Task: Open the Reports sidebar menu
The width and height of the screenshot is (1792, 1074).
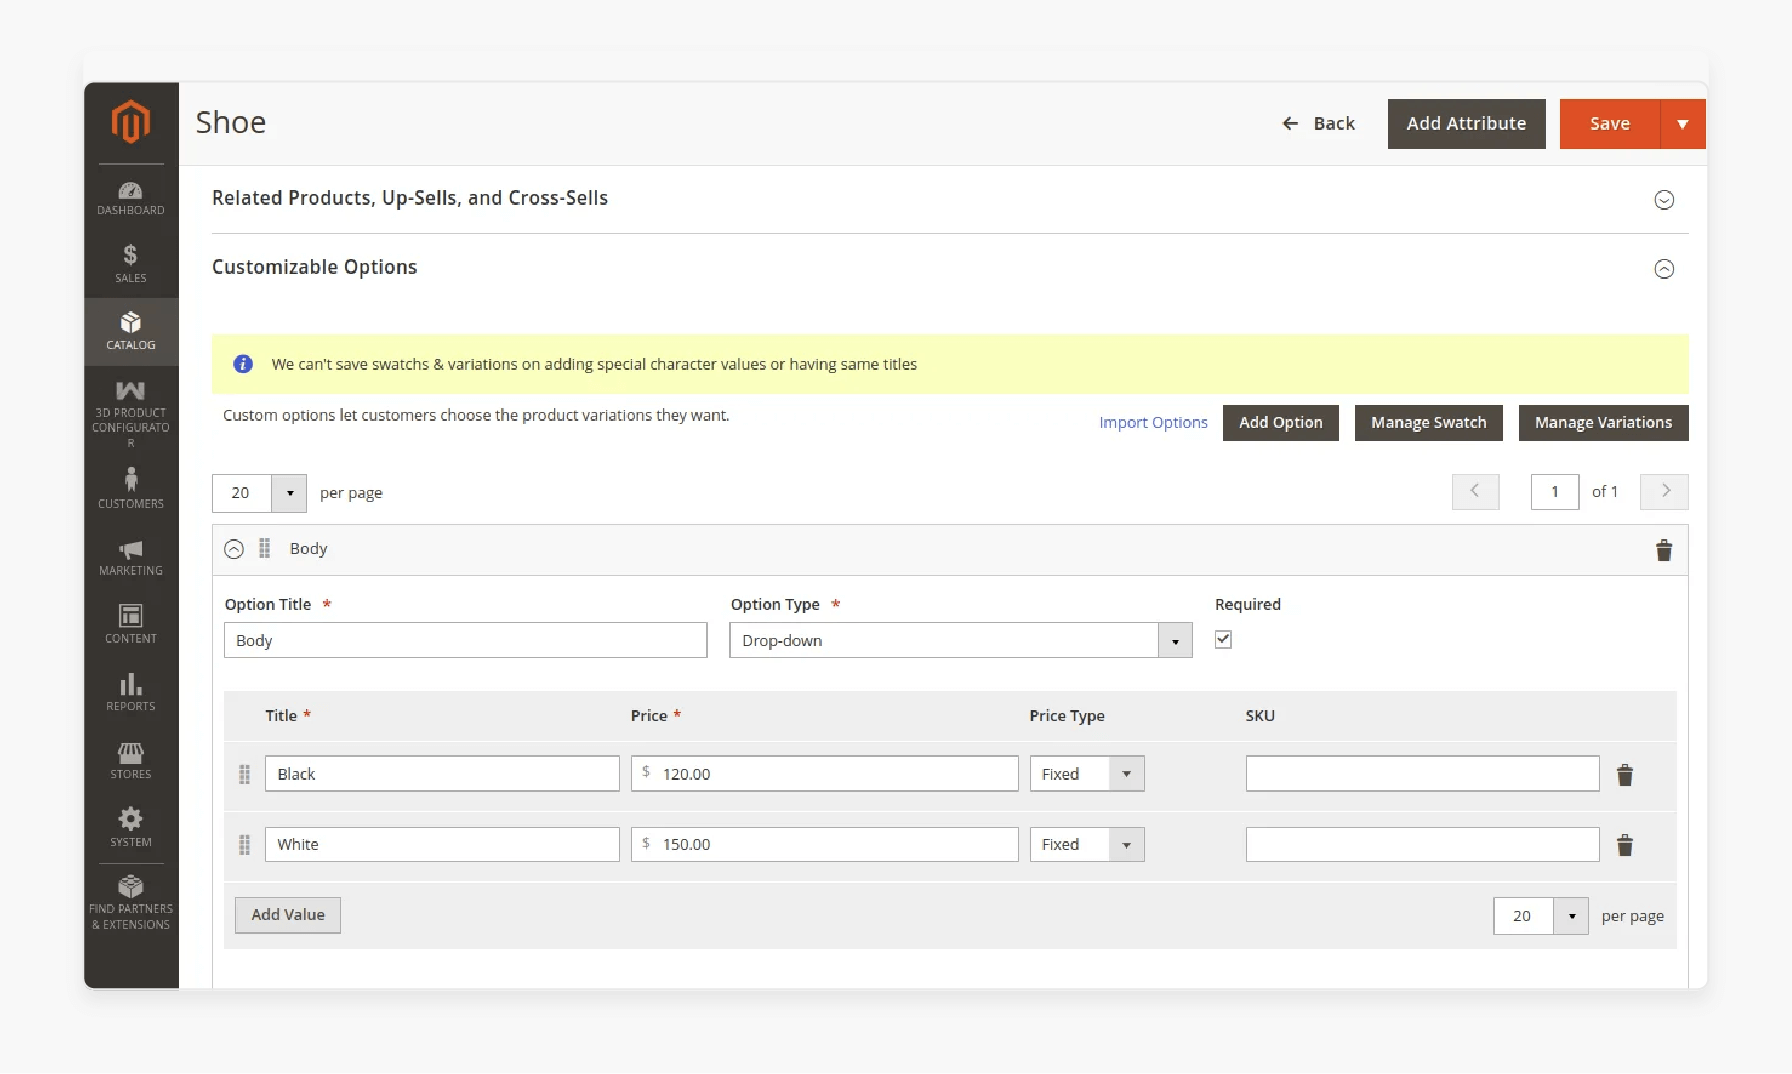Action: [131, 692]
